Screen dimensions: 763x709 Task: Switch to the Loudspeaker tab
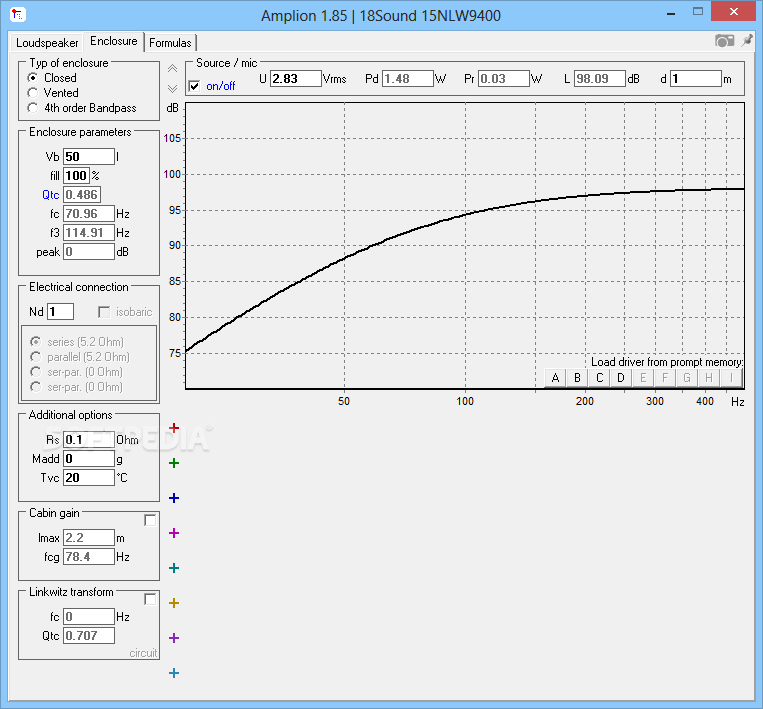click(47, 43)
